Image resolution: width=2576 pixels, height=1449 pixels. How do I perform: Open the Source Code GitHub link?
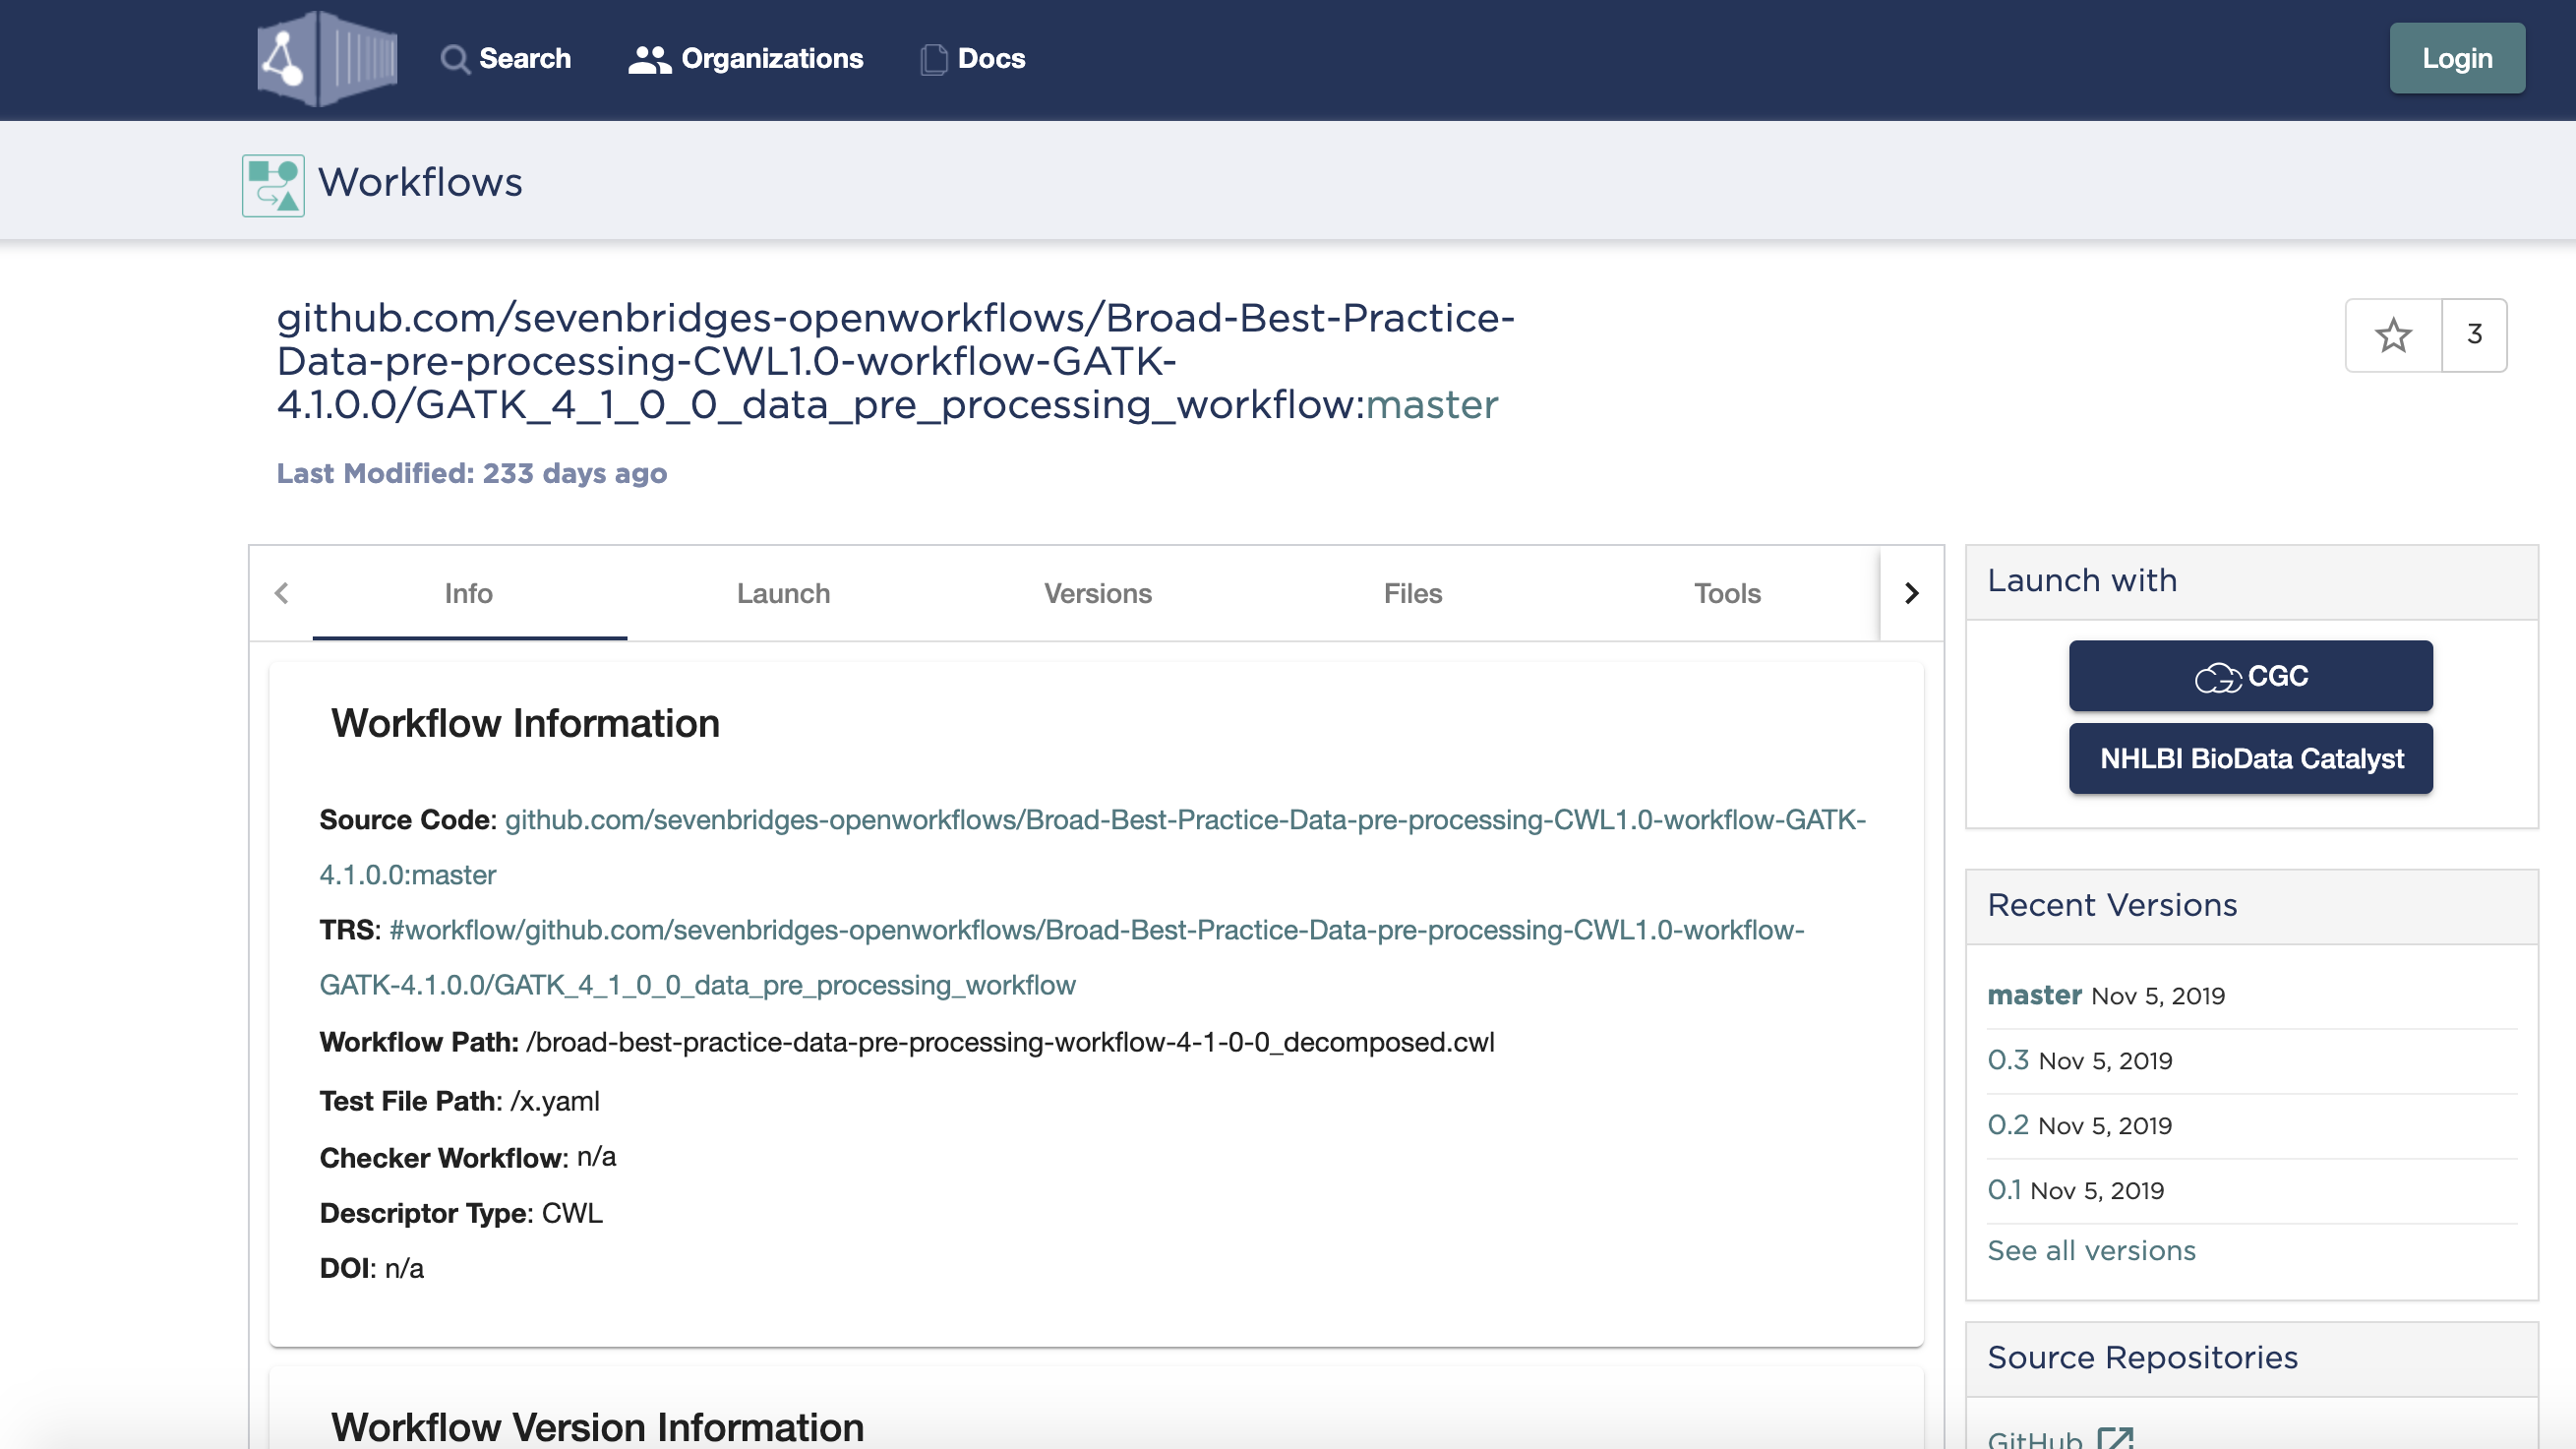coord(1092,847)
